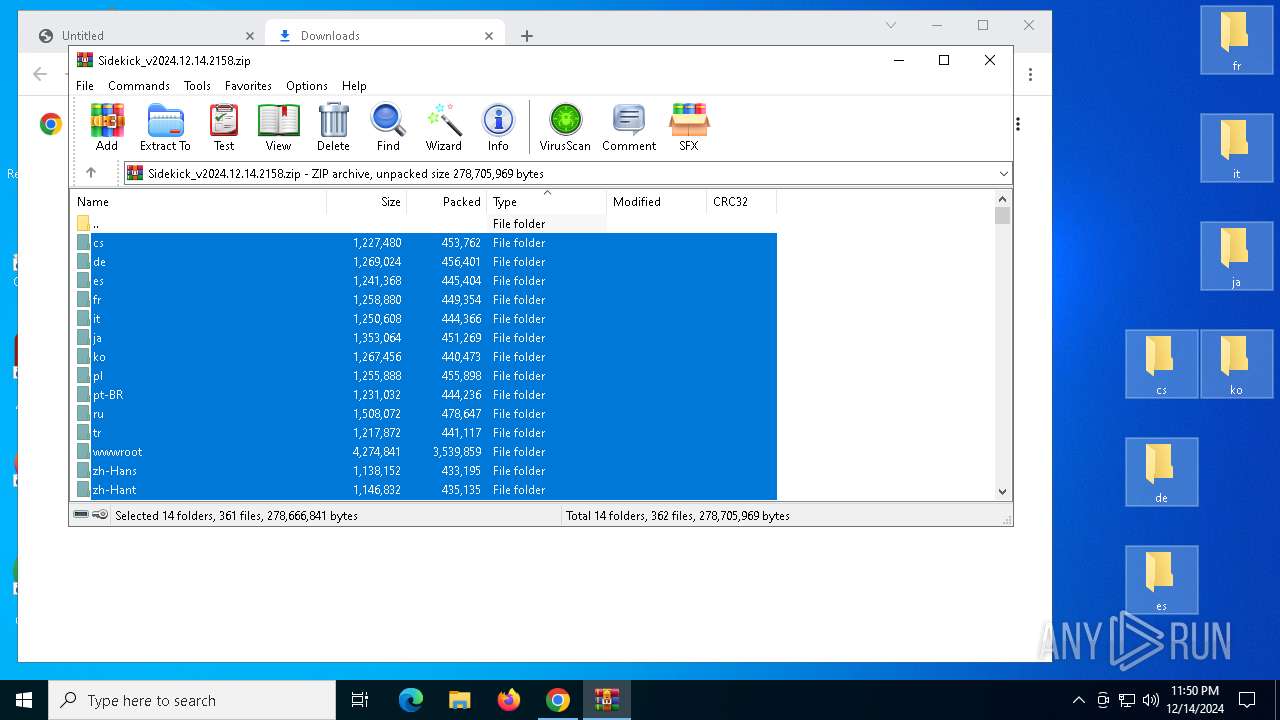Select the de desktop folder

pyautogui.click(x=1162, y=472)
